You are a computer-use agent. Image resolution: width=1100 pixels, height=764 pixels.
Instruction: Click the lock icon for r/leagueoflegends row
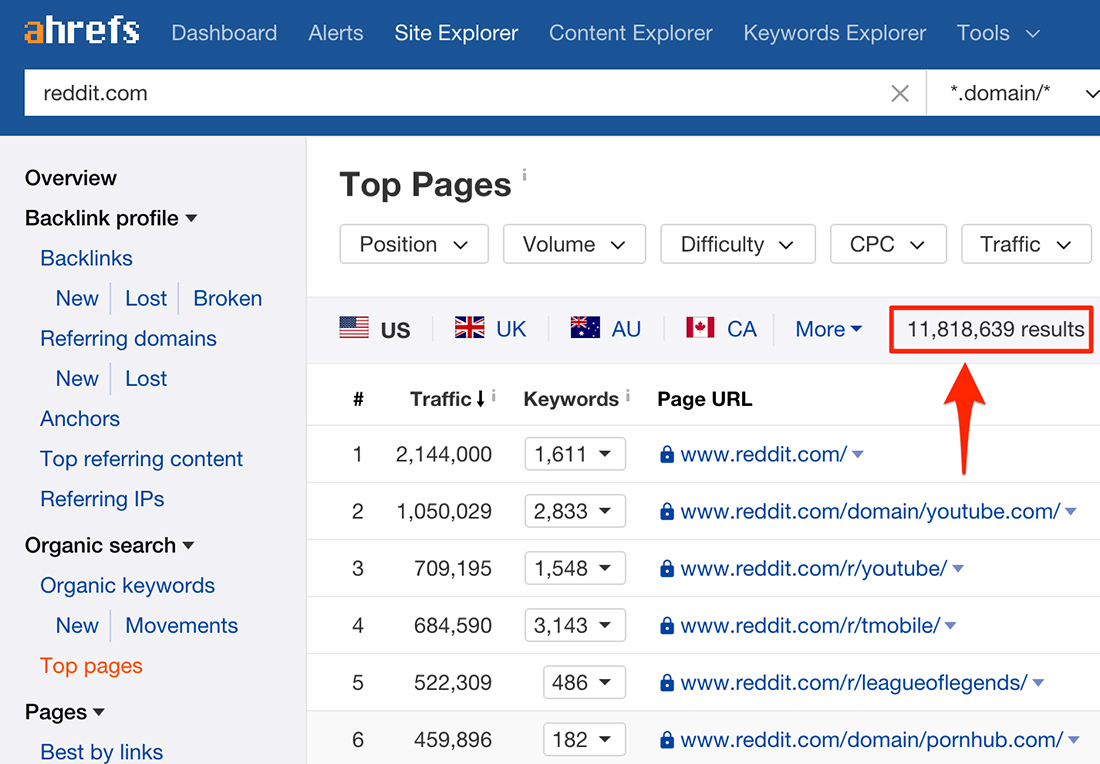(666, 683)
